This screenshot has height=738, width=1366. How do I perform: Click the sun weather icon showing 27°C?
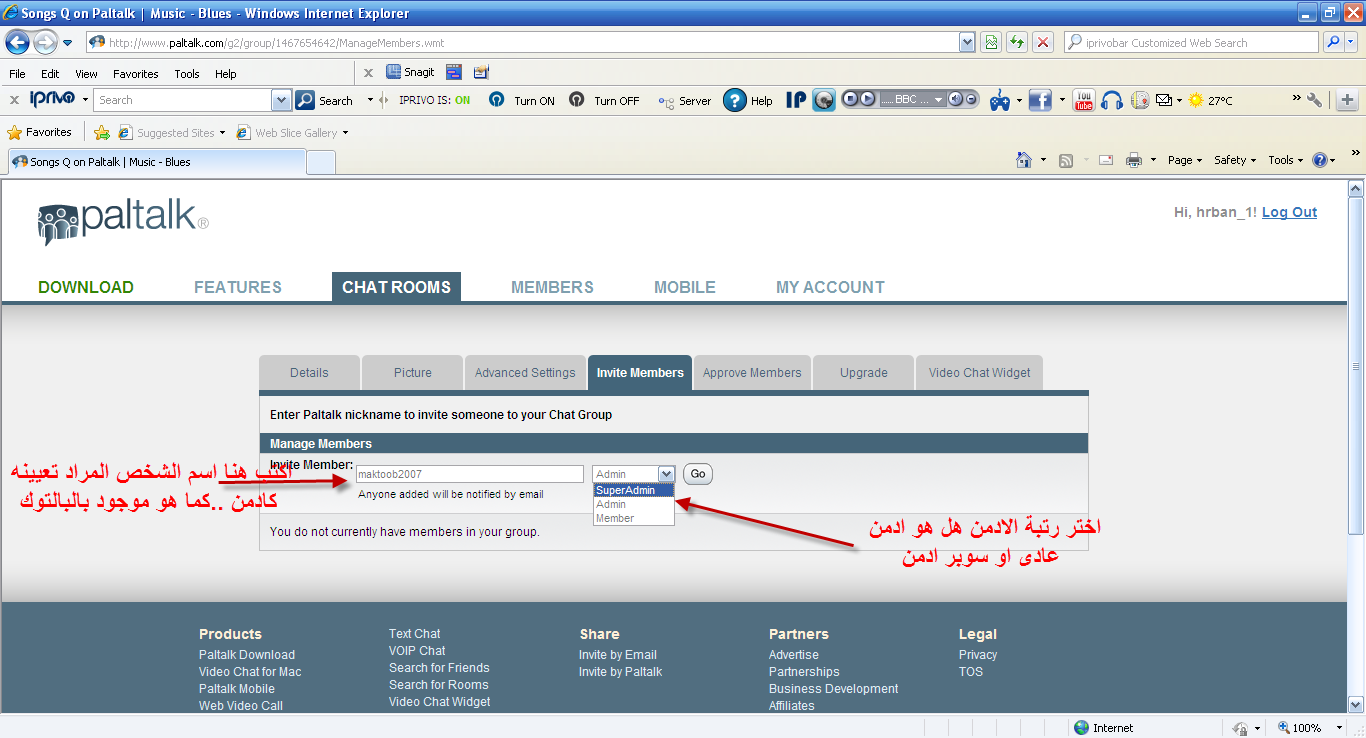coord(1196,100)
